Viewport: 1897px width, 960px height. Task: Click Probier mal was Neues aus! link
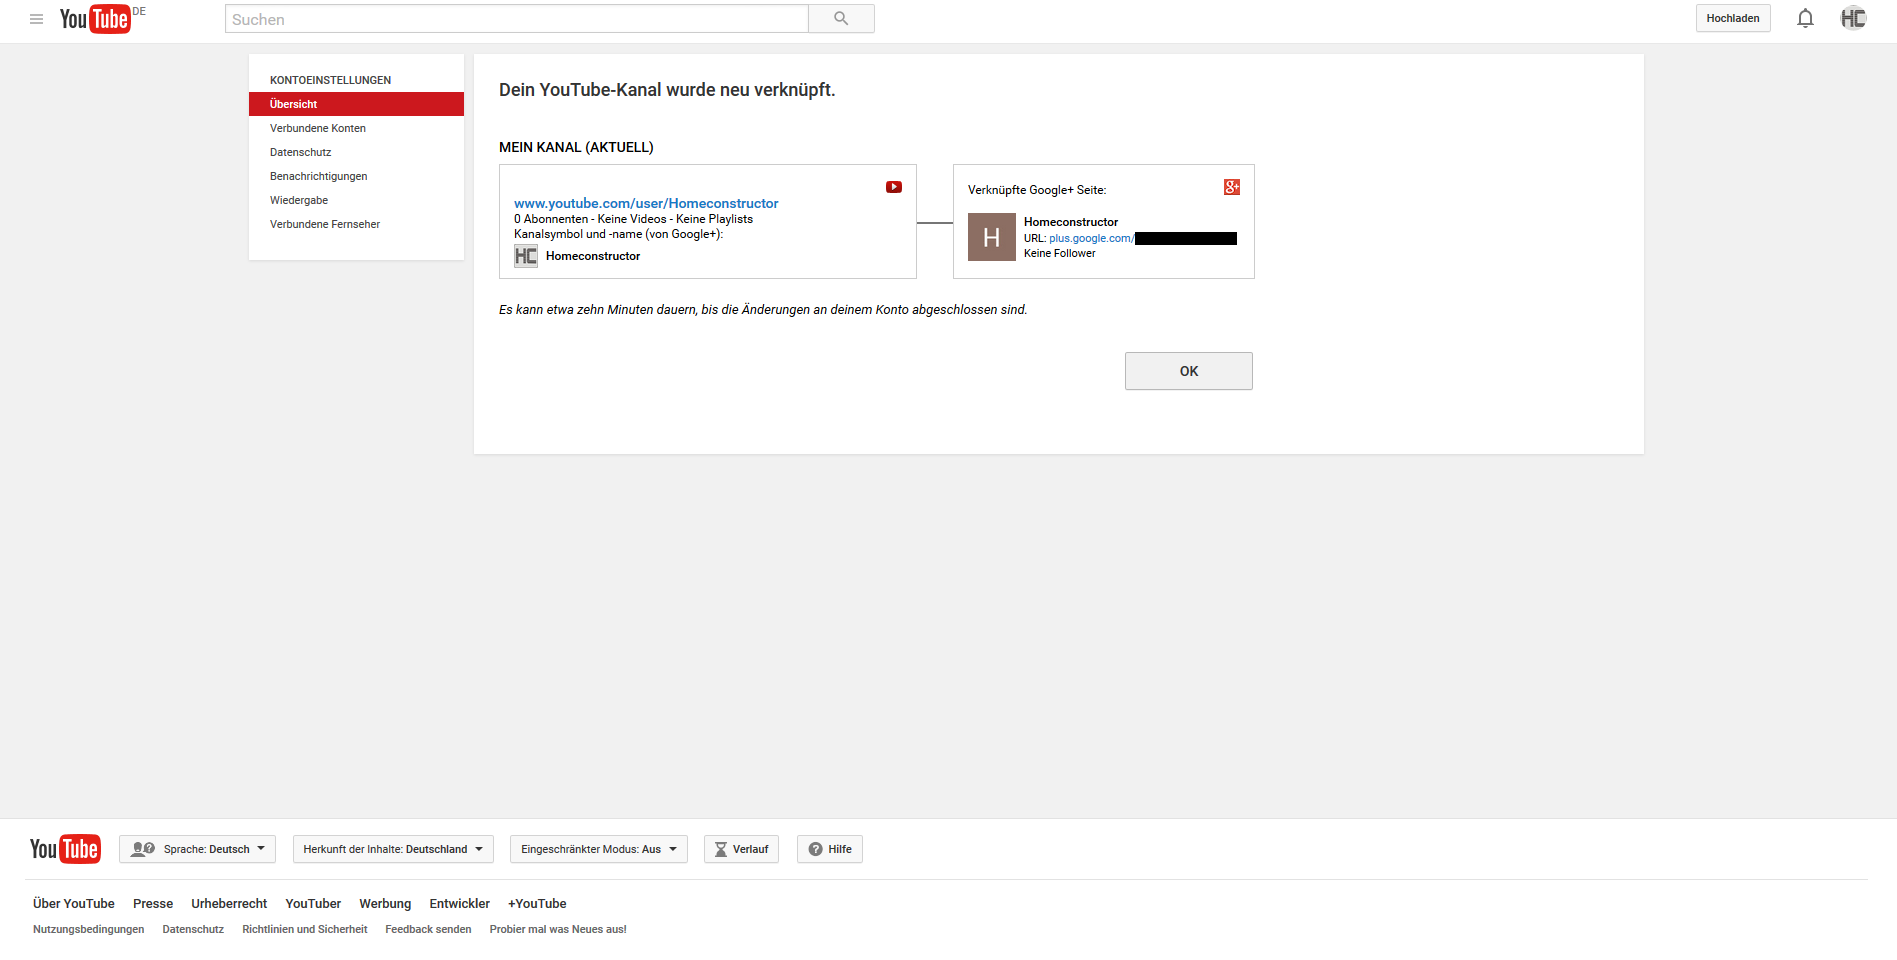tap(558, 929)
